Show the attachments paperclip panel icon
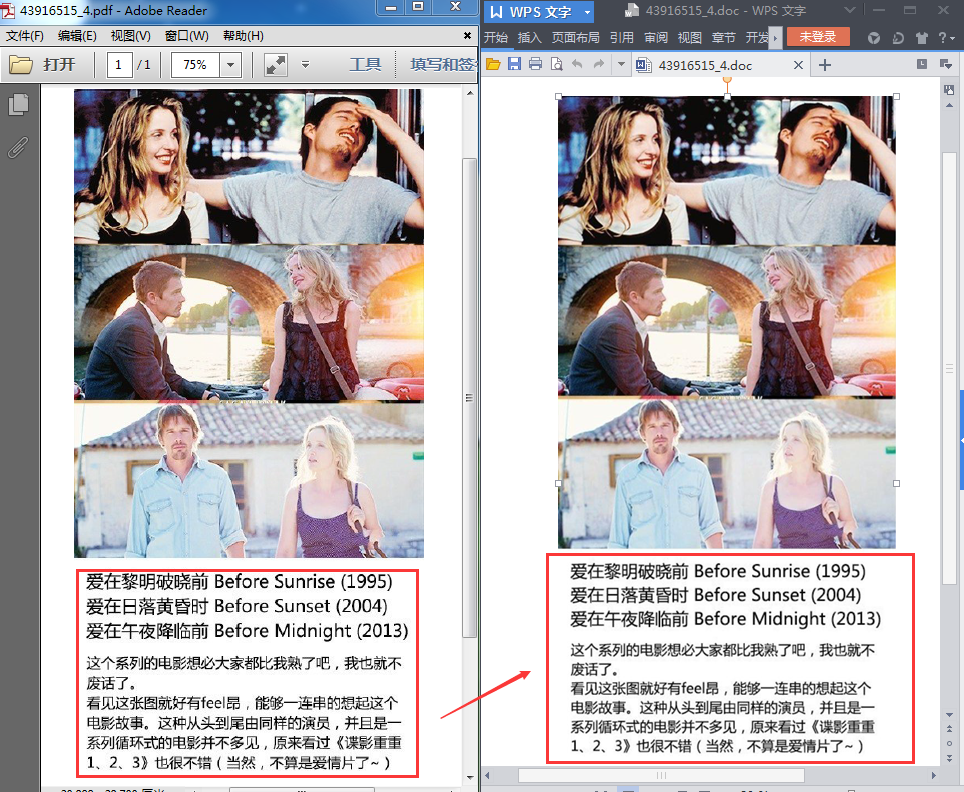 (18, 148)
